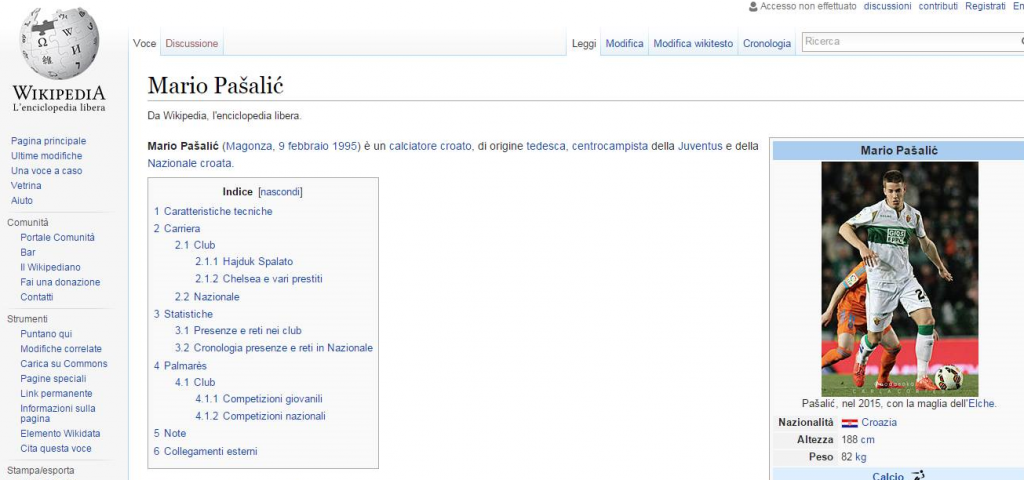The height and width of the screenshot is (480, 1024).
Task: Open the Juventus link
Action: tap(700, 146)
